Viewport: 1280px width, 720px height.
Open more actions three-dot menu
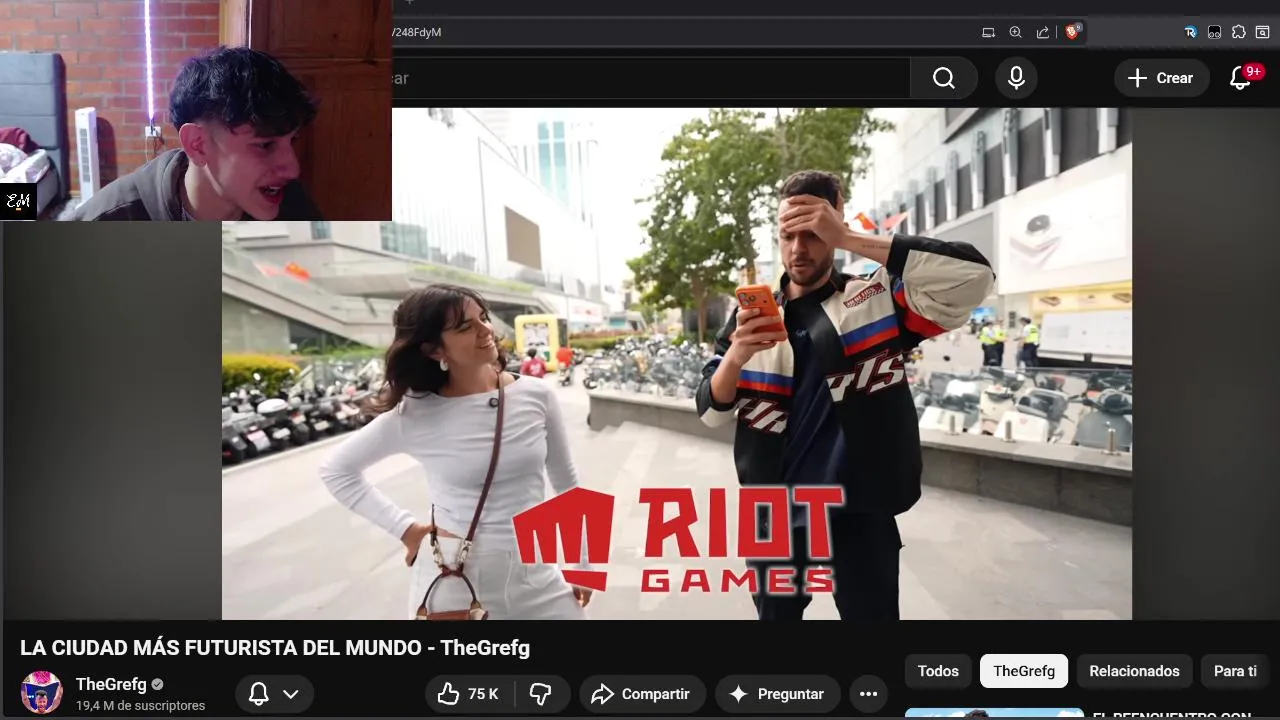pos(868,694)
